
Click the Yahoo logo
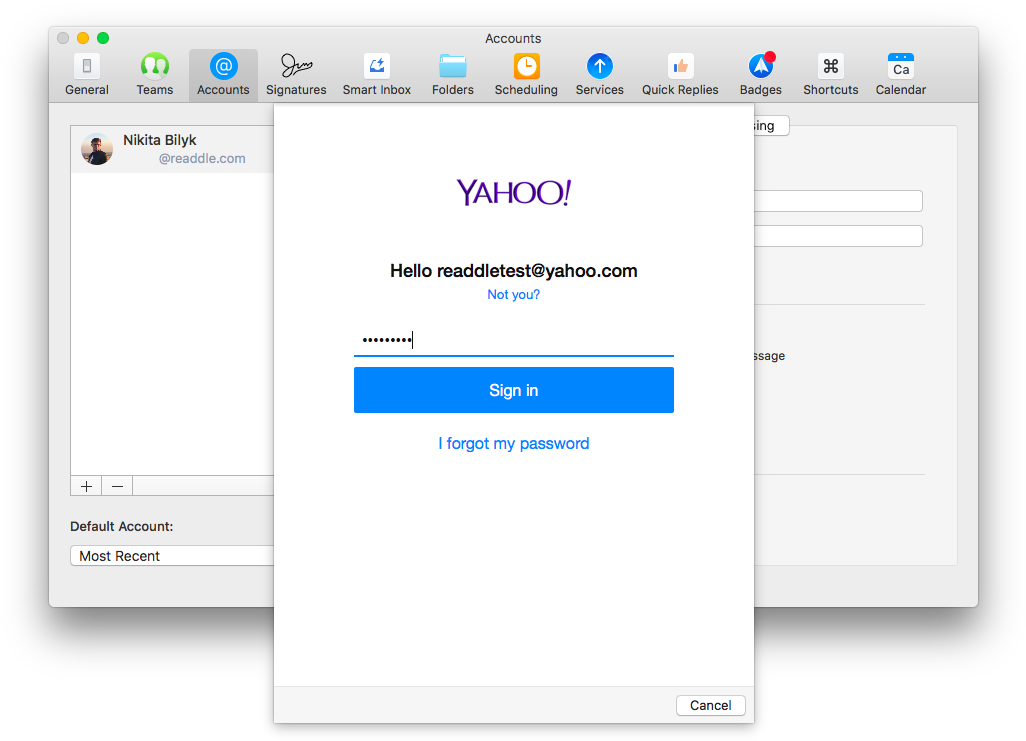tap(514, 192)
